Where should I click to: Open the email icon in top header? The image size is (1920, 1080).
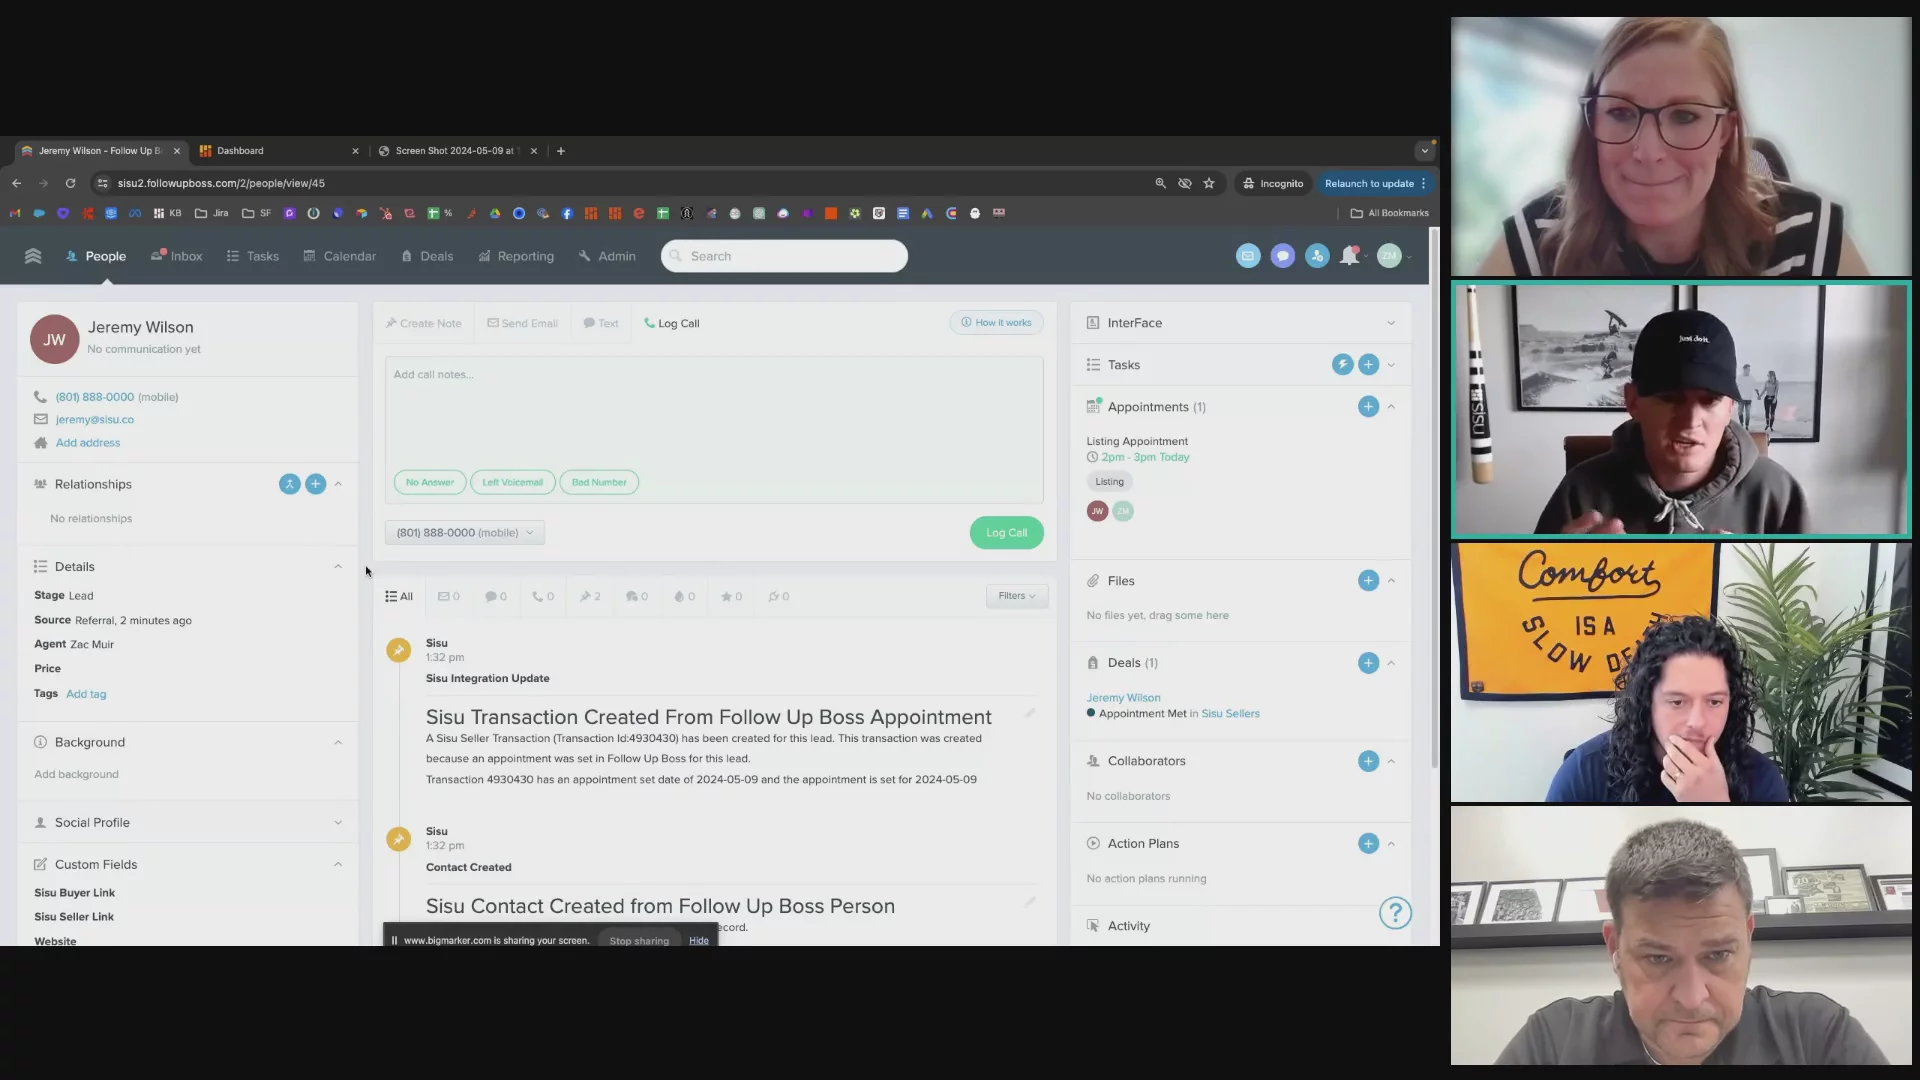(1248, 256)
